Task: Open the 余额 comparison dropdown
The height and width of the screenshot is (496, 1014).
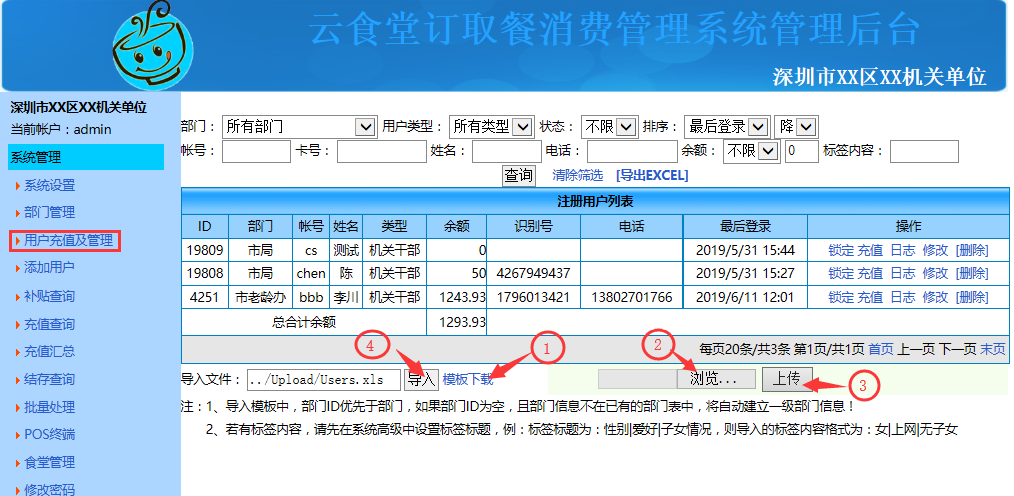Action: pos(751,151)
